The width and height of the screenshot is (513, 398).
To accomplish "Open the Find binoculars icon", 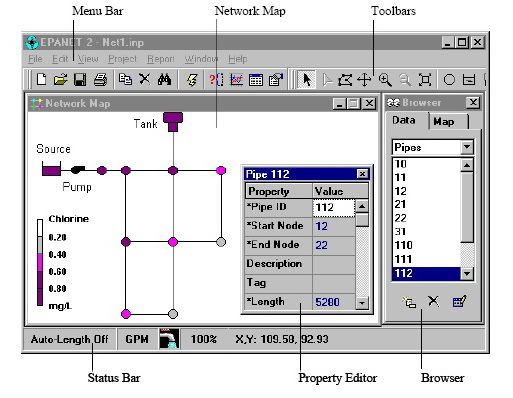I will (164, 80).
